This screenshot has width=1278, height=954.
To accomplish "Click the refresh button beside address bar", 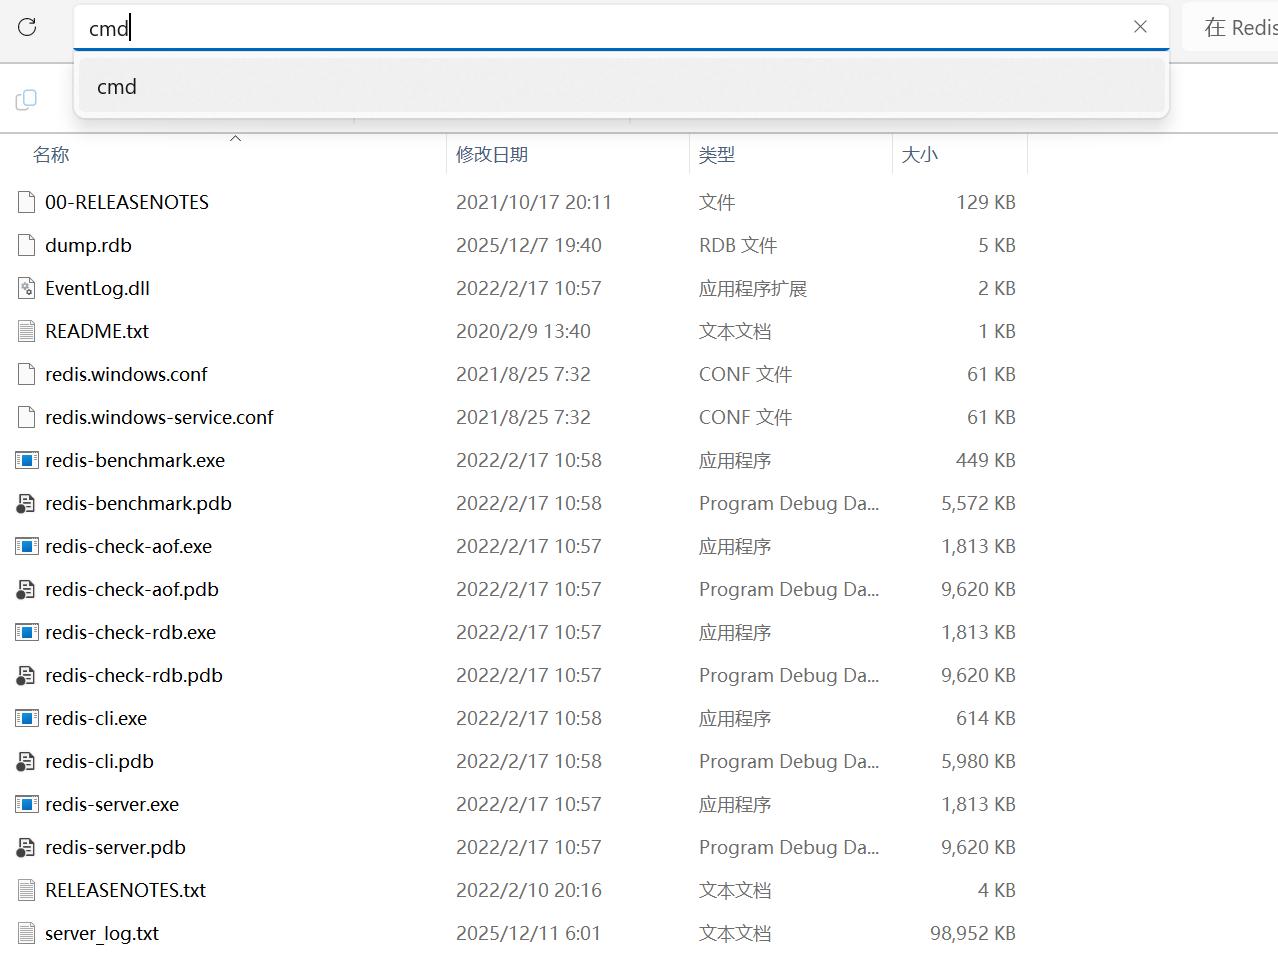I will pos(27,27).
